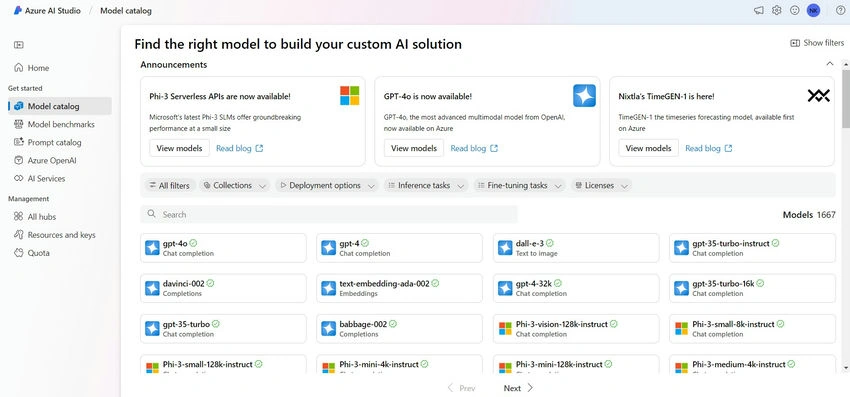850x397 pixels.
Task: Open the gpt-4-32k model card
Action: click(576, 288)
